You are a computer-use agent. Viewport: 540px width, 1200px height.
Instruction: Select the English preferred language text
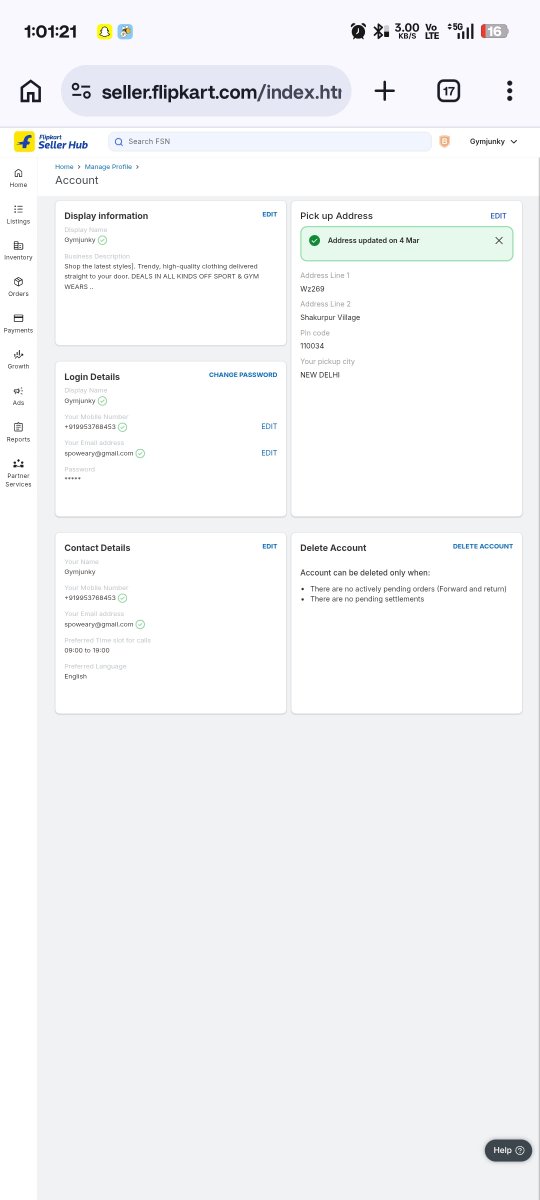point(76,676)
